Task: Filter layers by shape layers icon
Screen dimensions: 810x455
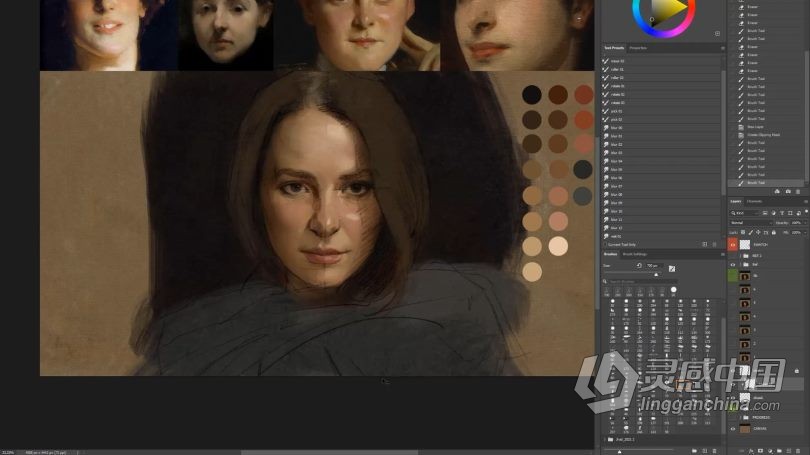Action: 790,213
